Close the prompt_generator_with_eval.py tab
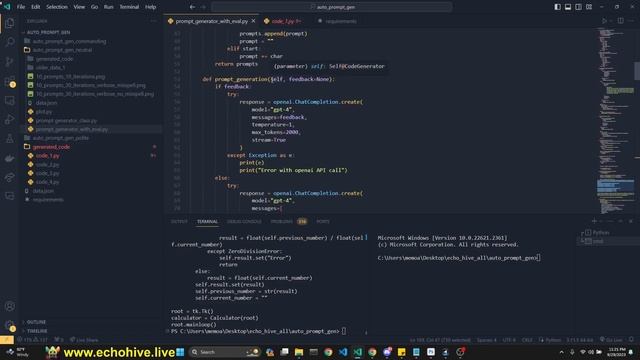Image resolution: width=640 pixels, height=360 pixels. [x=253, y=21]
